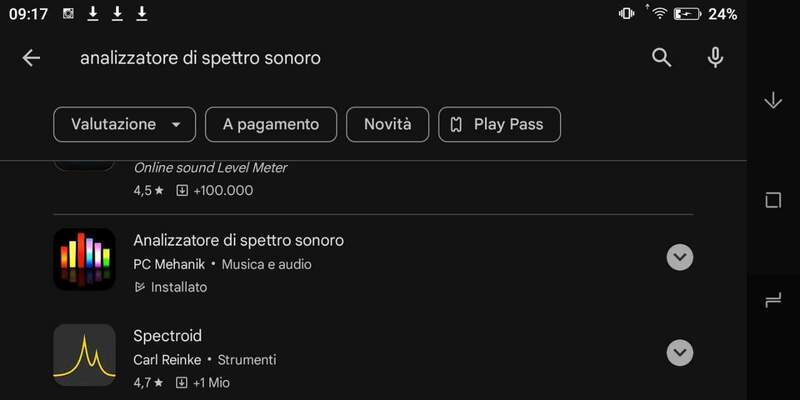The image size is (800, 400).
Task: Tap the square recent apps button
Action: [772, 200]
